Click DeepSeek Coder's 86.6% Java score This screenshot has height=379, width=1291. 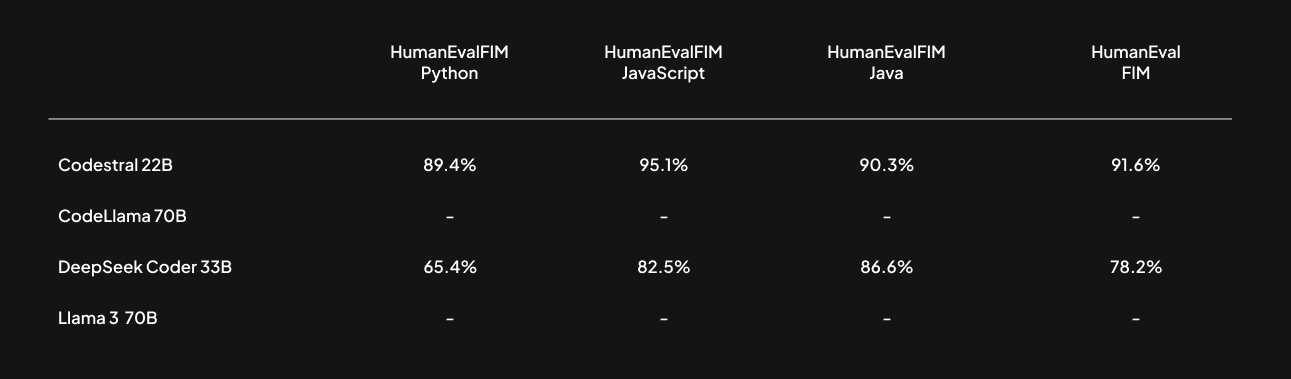(886, 268)
